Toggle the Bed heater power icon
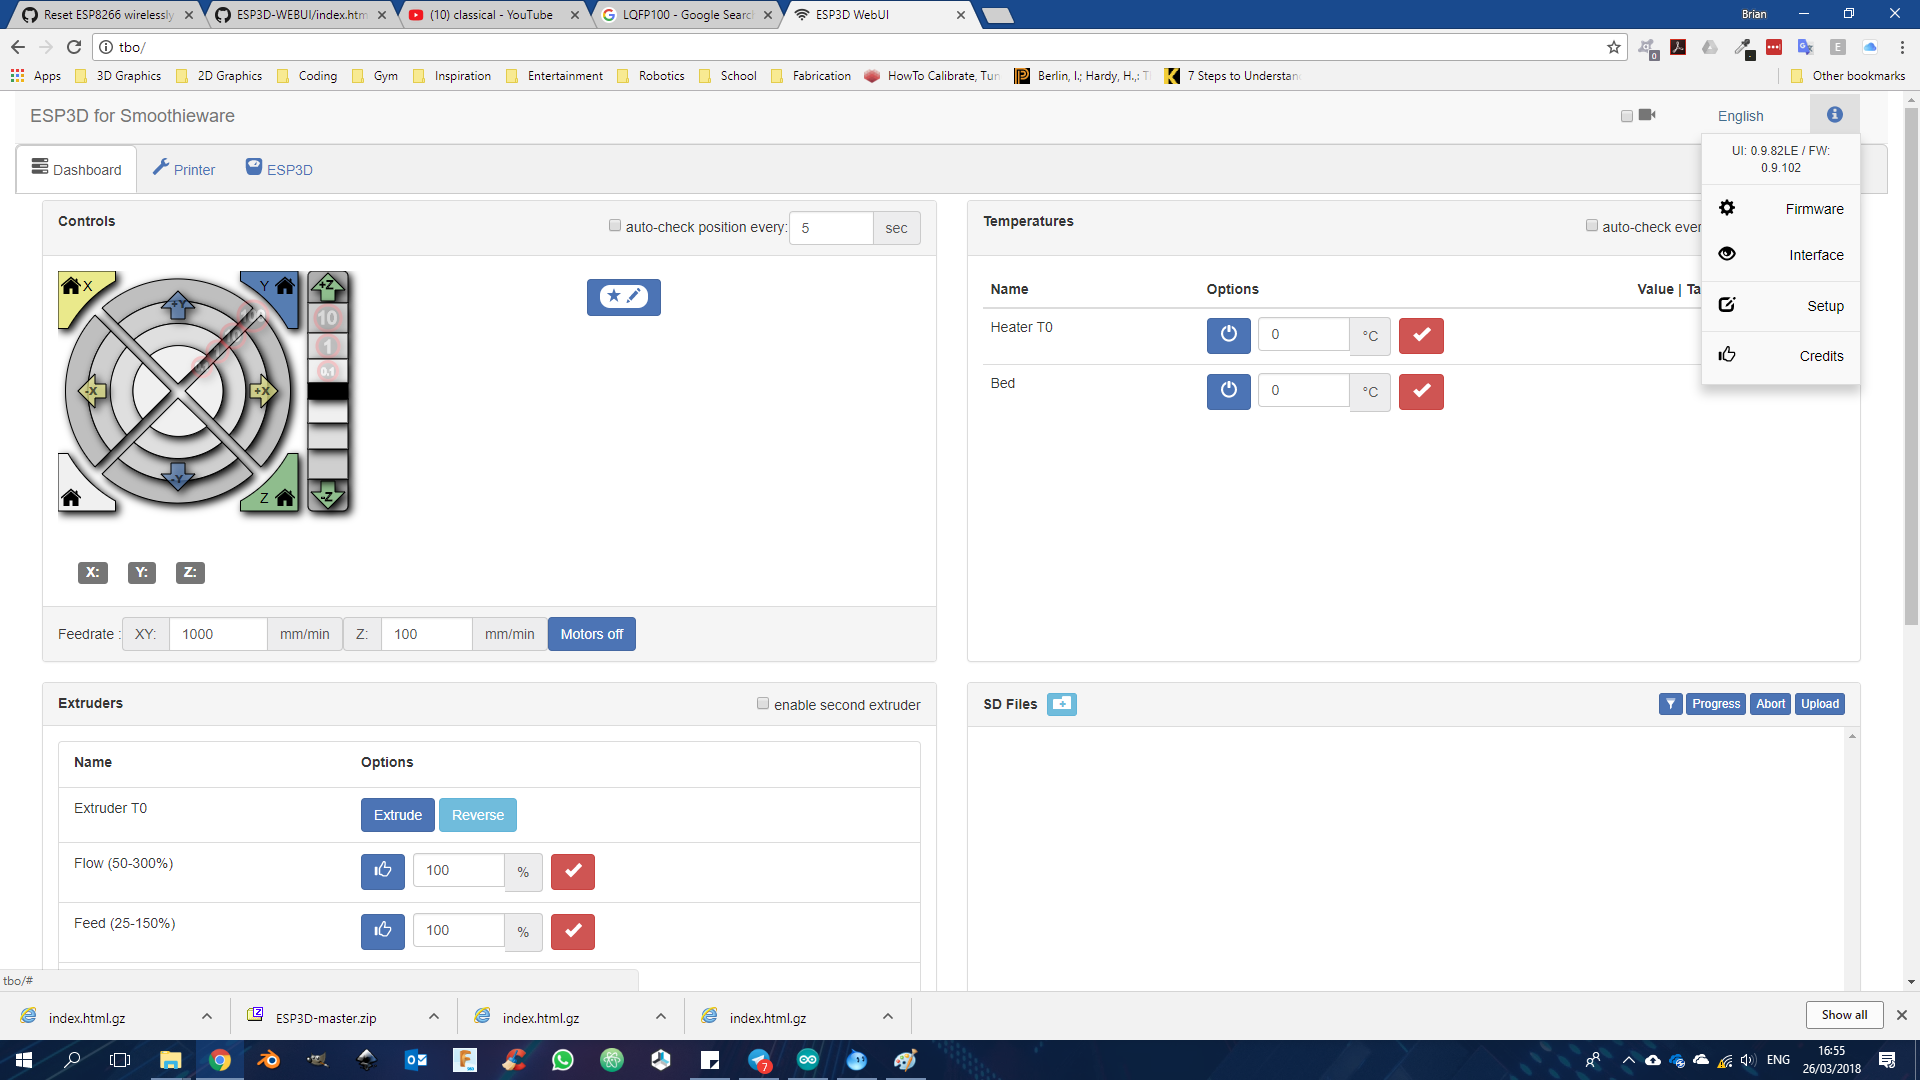 [1228, 391]
